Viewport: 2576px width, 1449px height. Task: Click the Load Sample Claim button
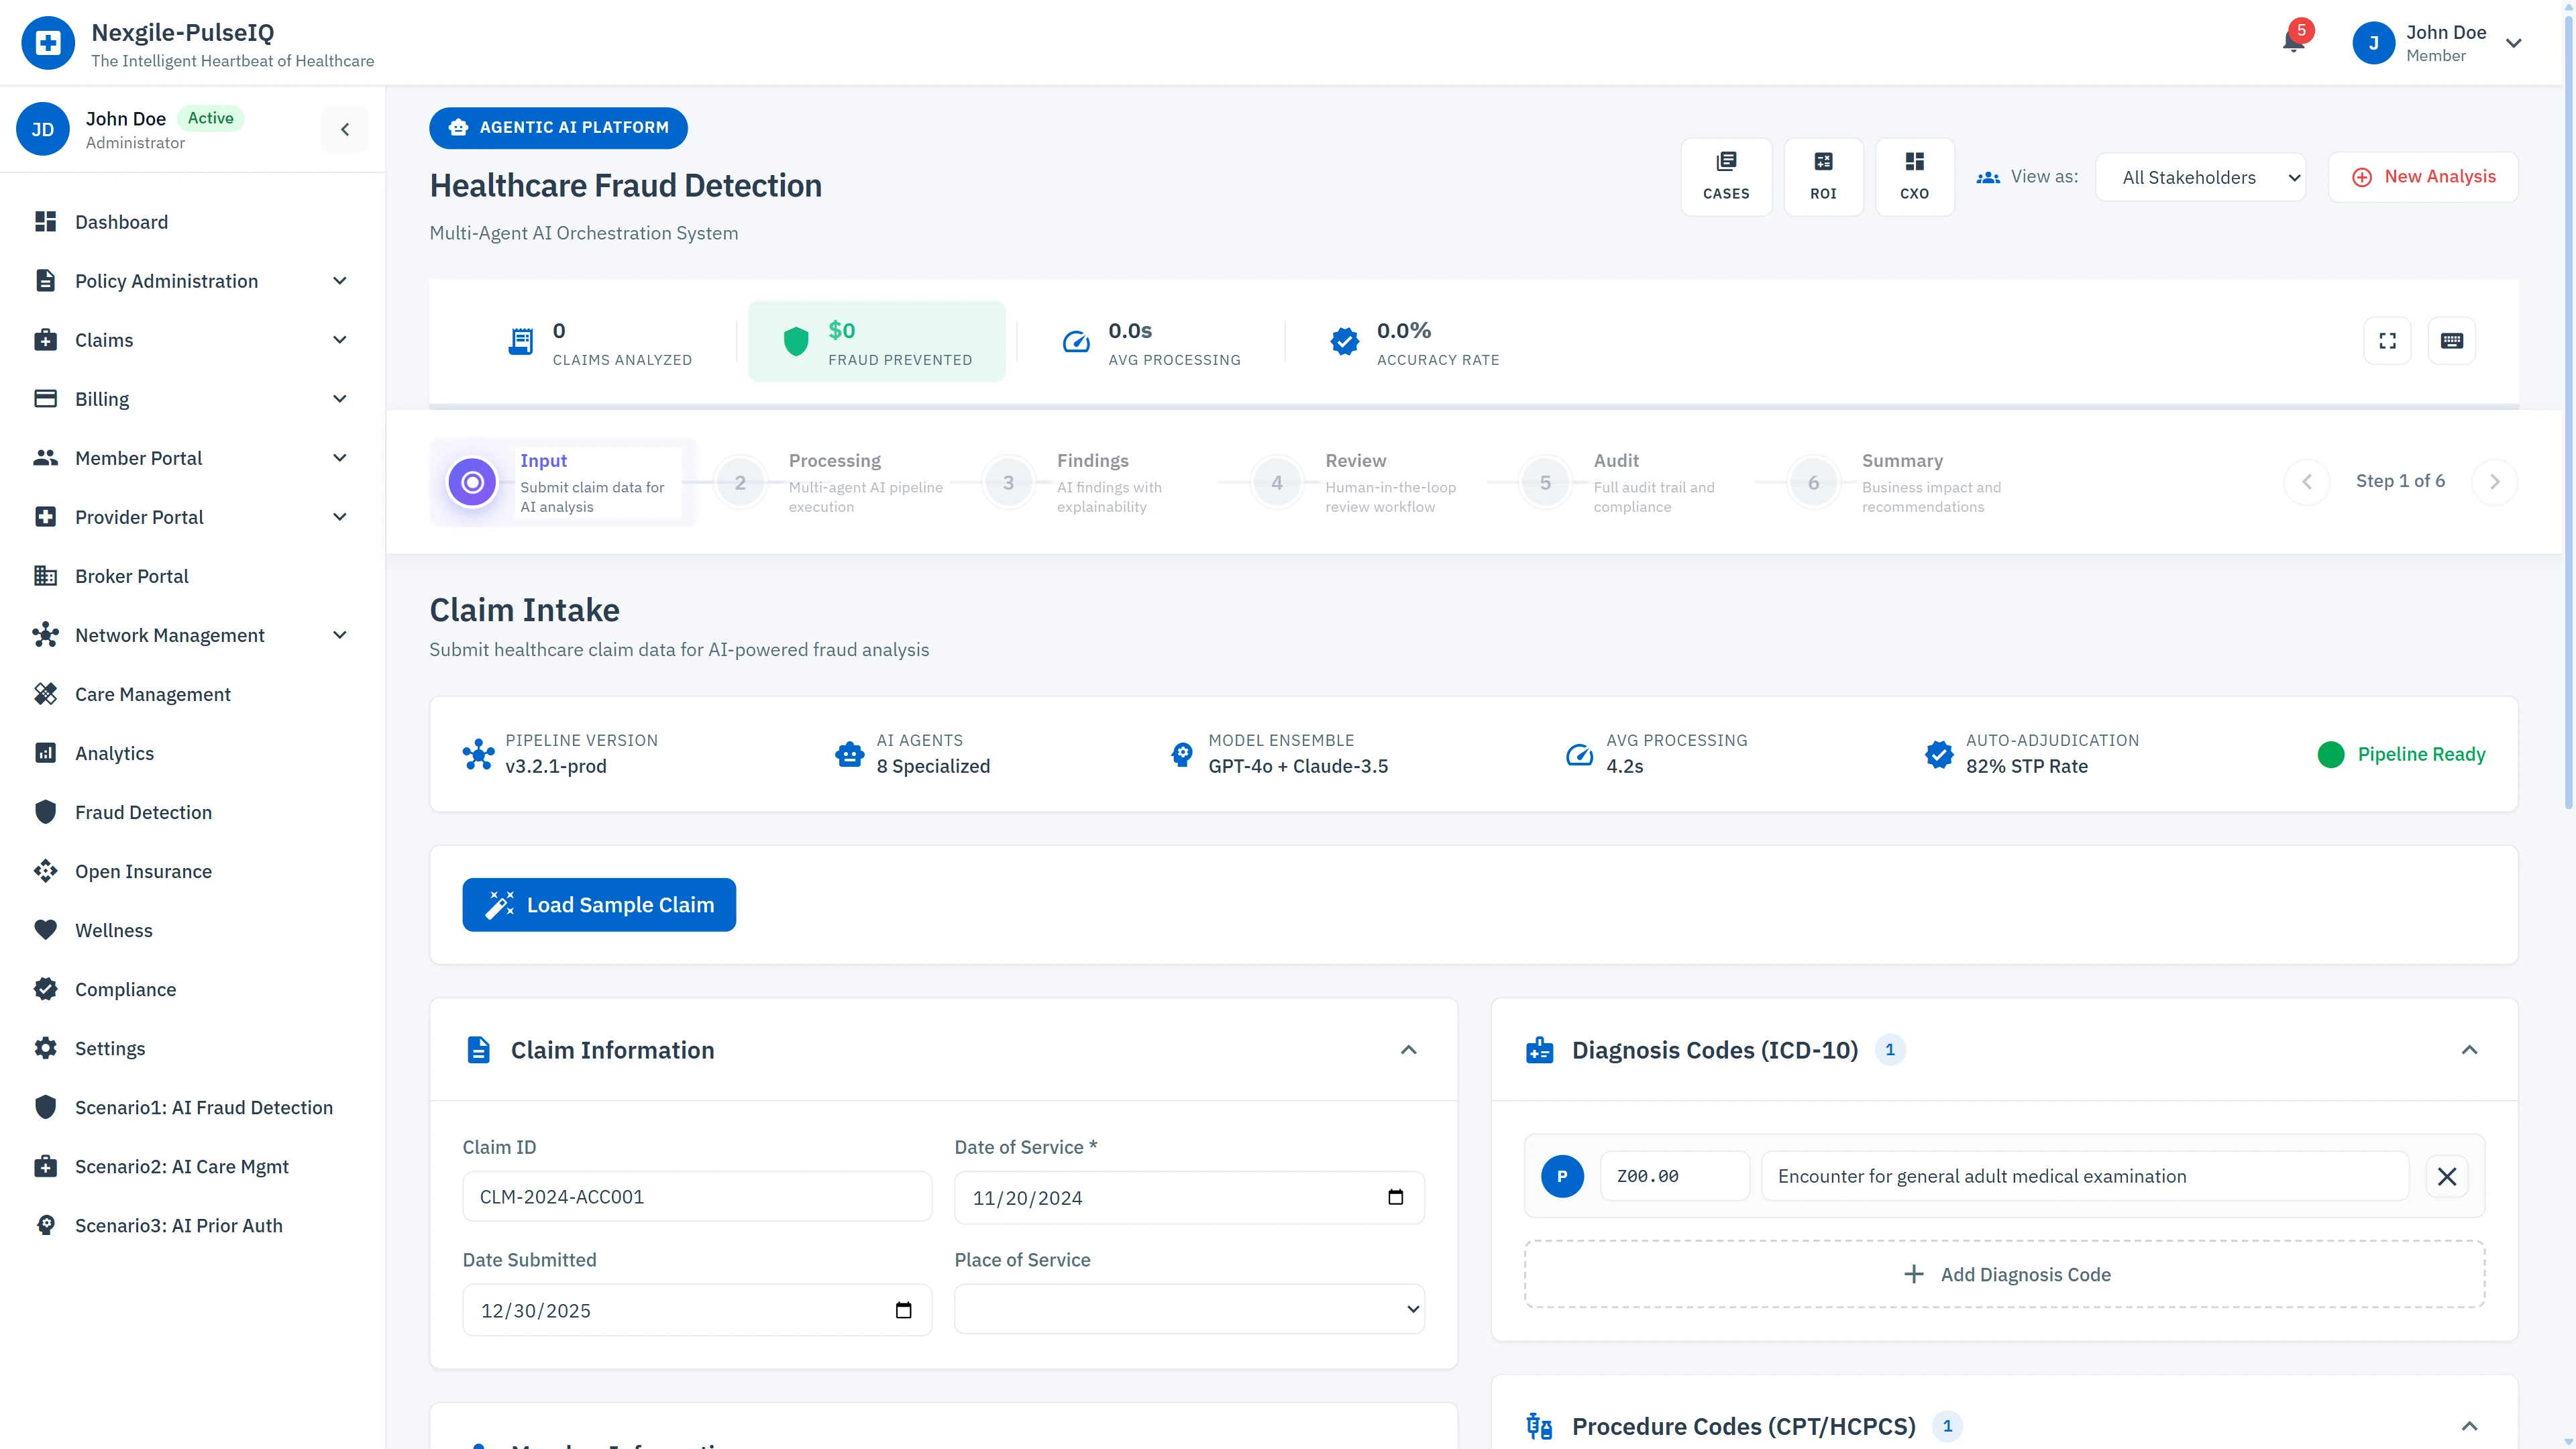(599, 904)
